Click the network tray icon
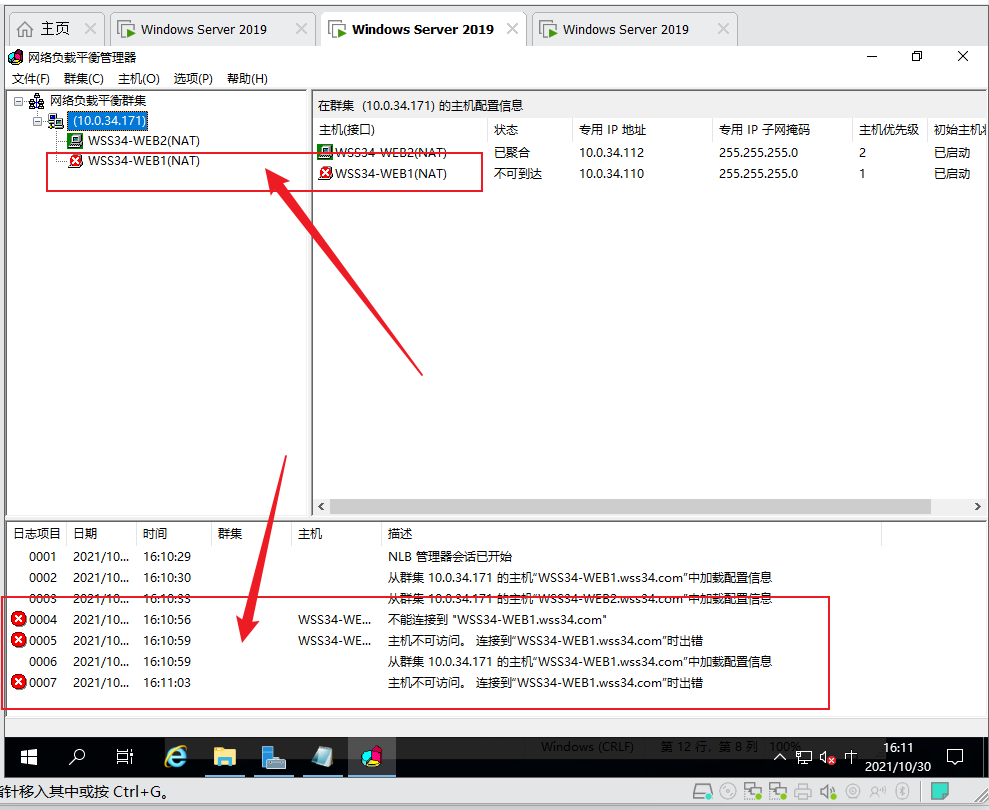Viewport: 989px width, 810px height. pos(804,757)
